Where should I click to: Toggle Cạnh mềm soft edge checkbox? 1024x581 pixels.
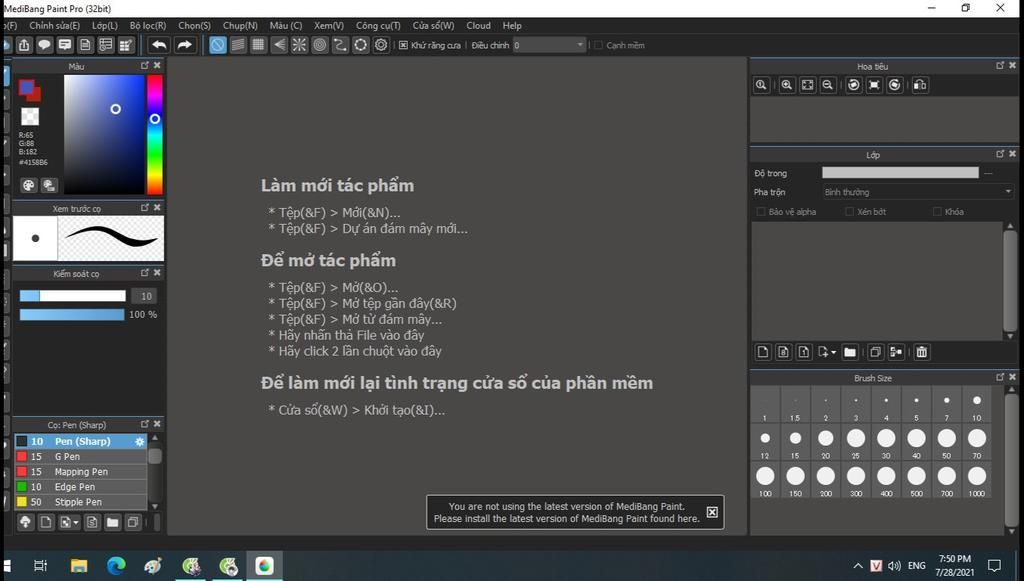click(x=598, y=45)
